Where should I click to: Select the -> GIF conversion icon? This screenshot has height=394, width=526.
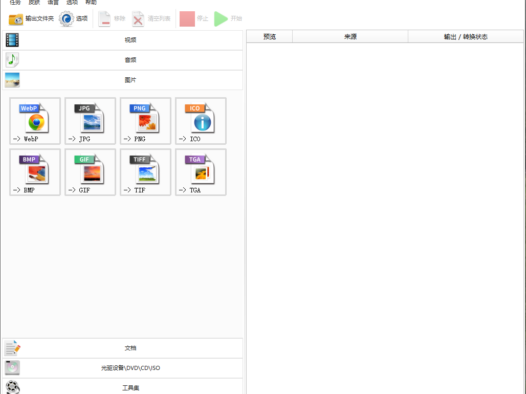90,172
